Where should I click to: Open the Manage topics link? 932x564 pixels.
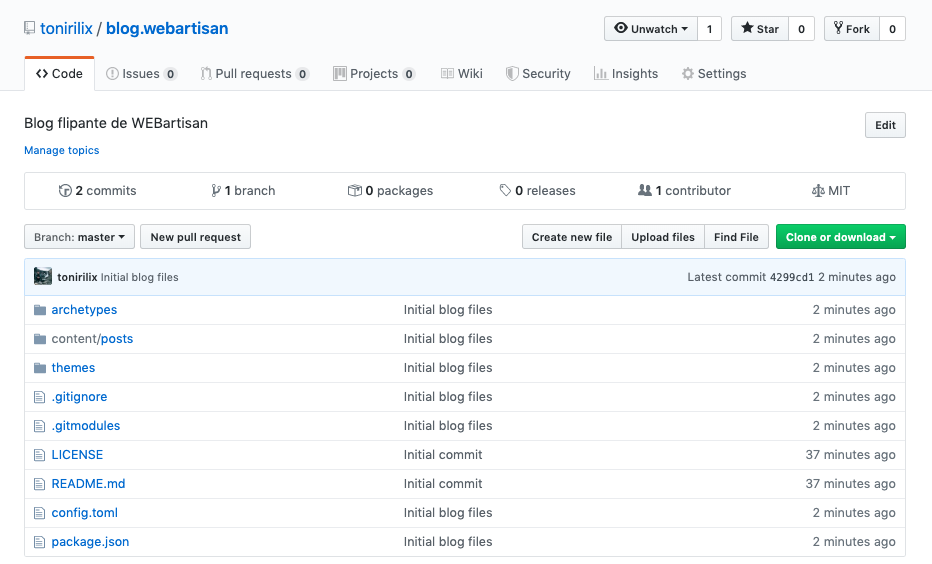pyautogui.click(x=62, y=150)
